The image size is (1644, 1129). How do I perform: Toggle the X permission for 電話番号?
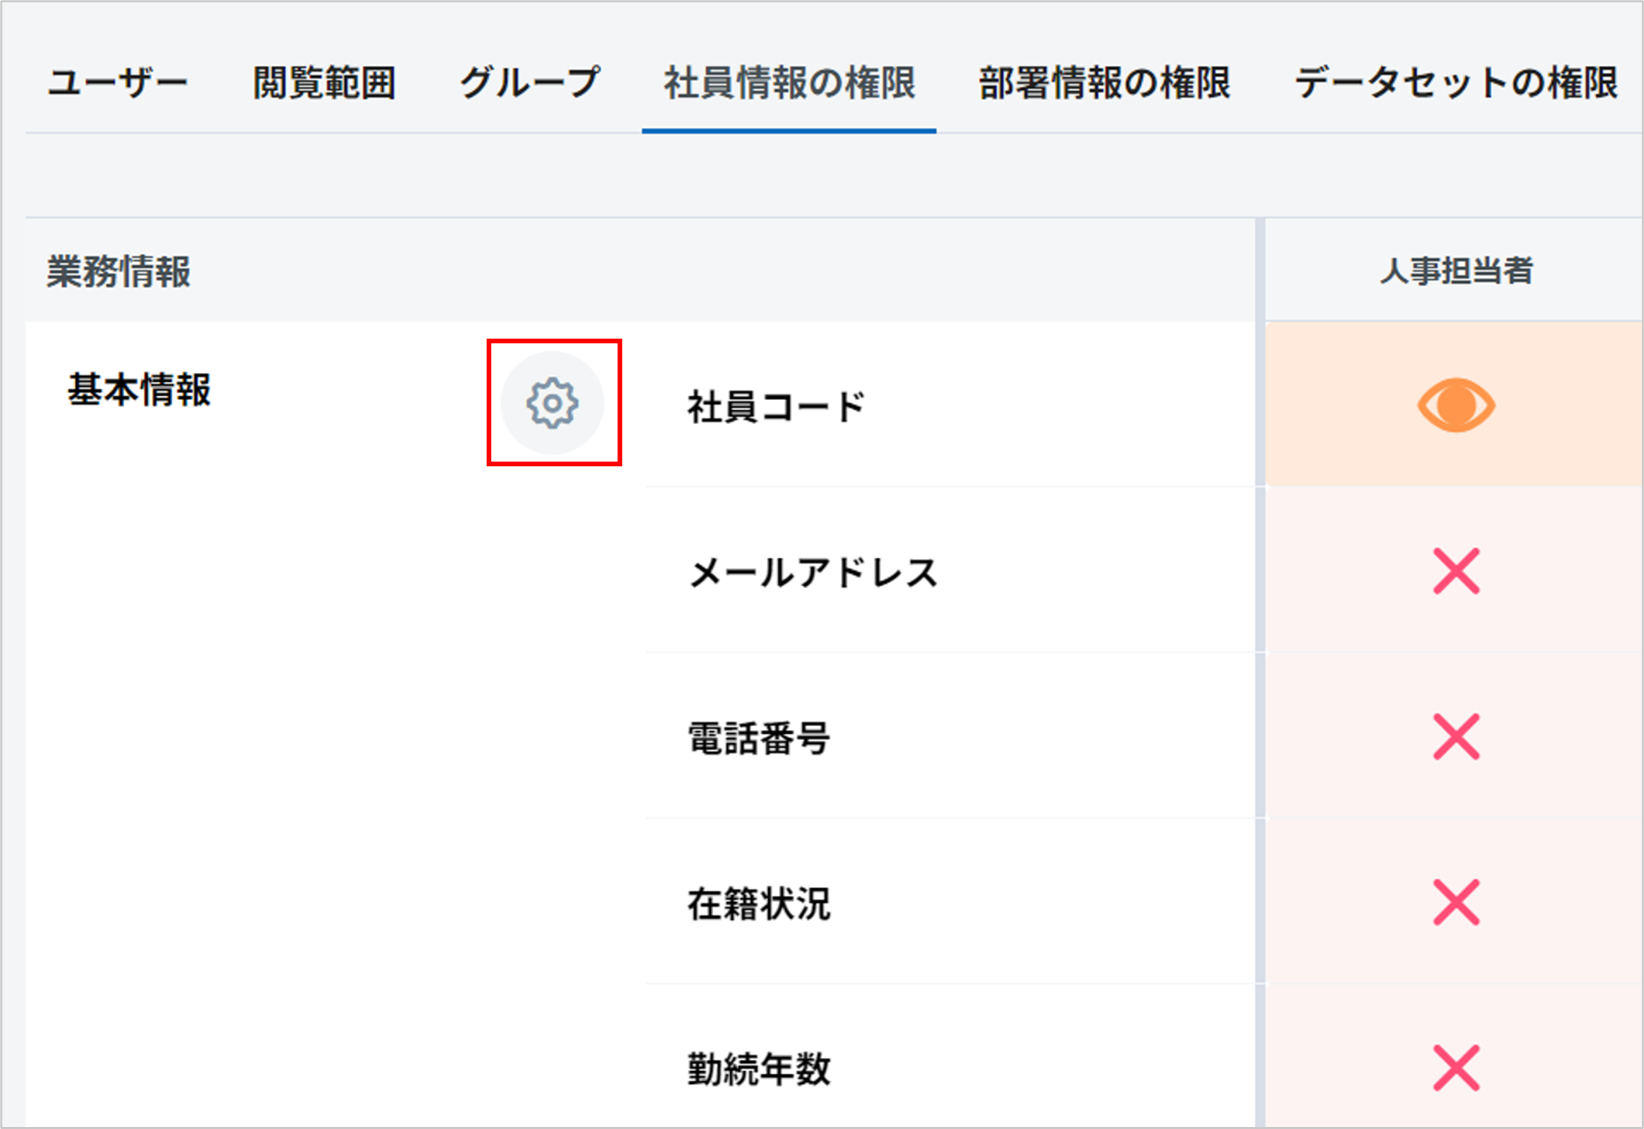1455,737
